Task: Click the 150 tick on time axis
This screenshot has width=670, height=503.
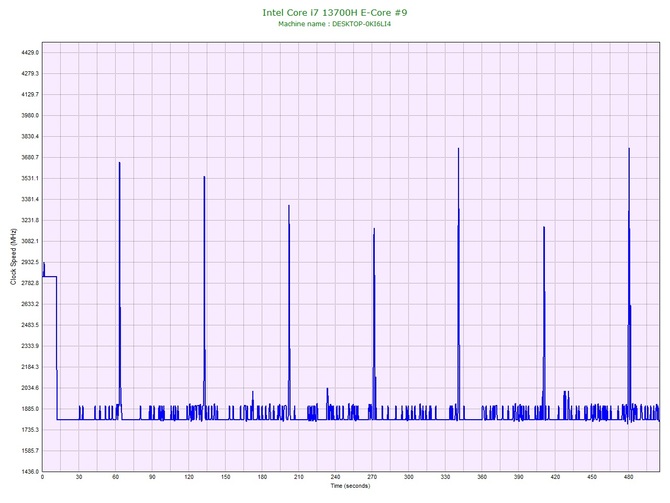Action: point(226,477)
